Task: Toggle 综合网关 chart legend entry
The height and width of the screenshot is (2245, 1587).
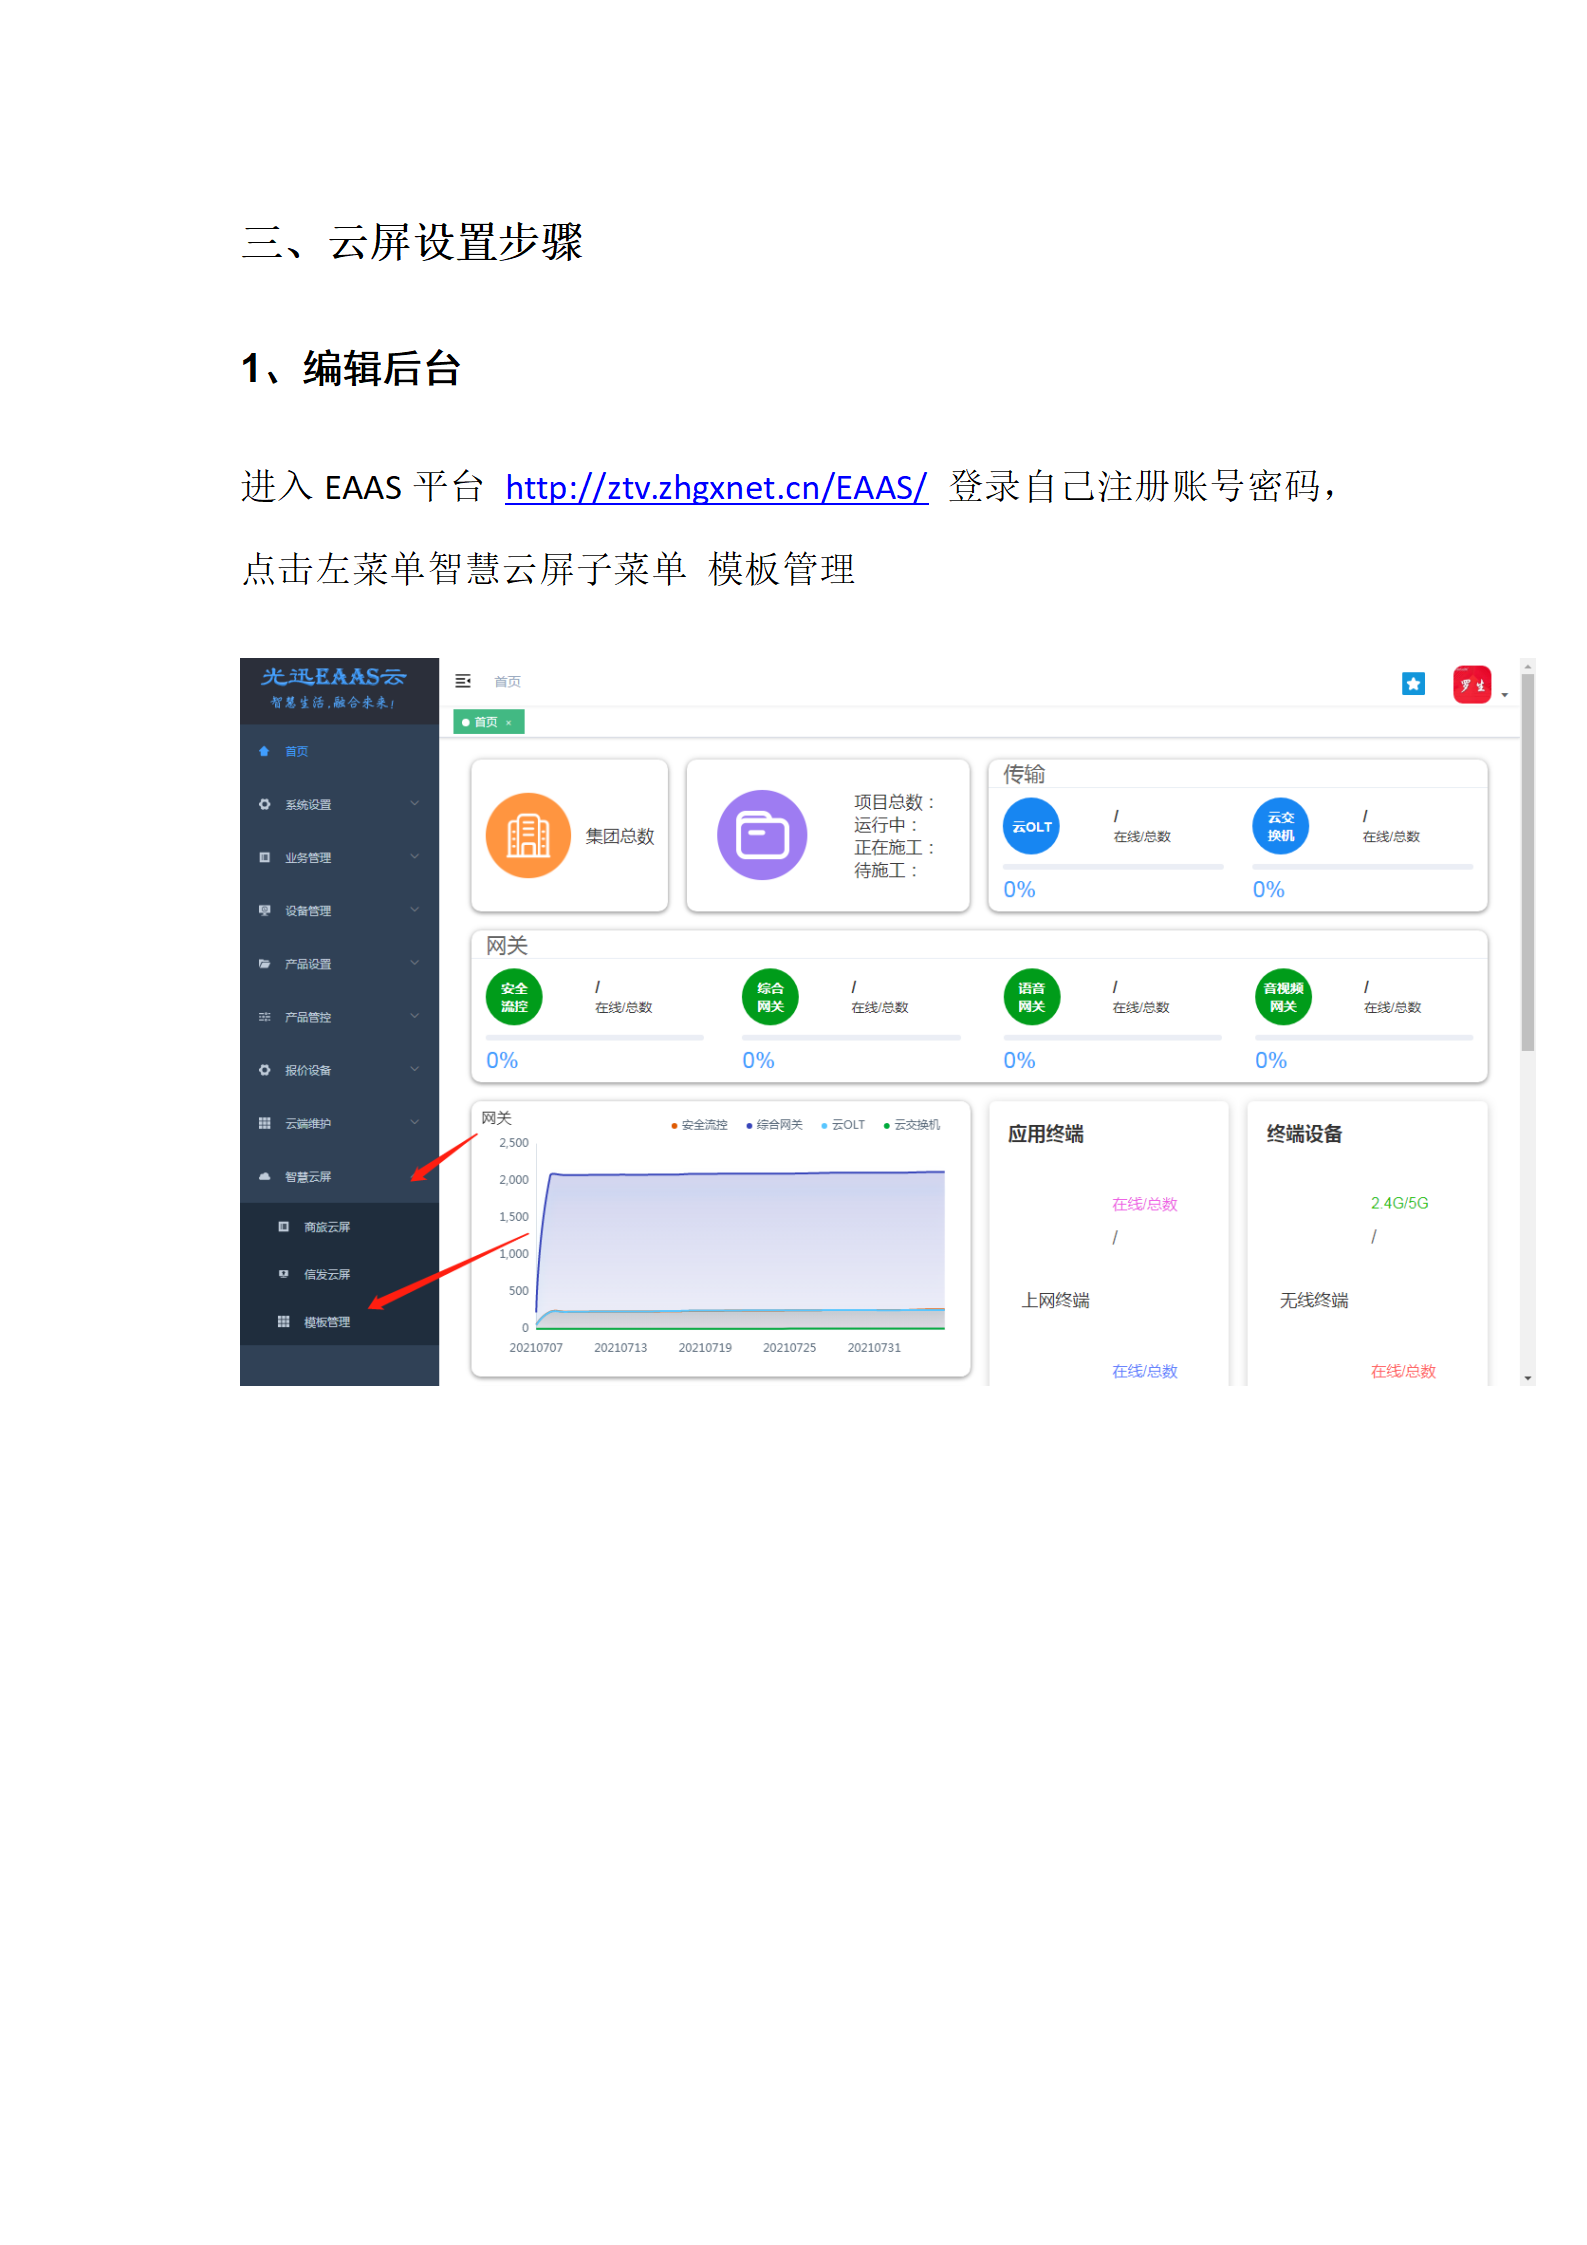Action: click(775, 1125)
